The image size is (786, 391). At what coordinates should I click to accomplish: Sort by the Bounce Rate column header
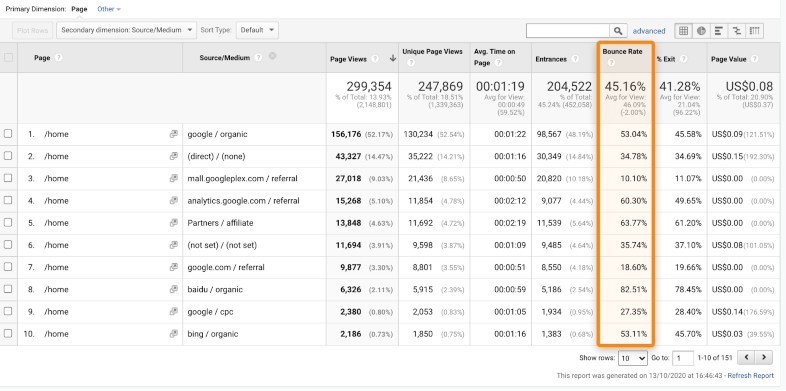pyautogui.click(x=622, y=52)
